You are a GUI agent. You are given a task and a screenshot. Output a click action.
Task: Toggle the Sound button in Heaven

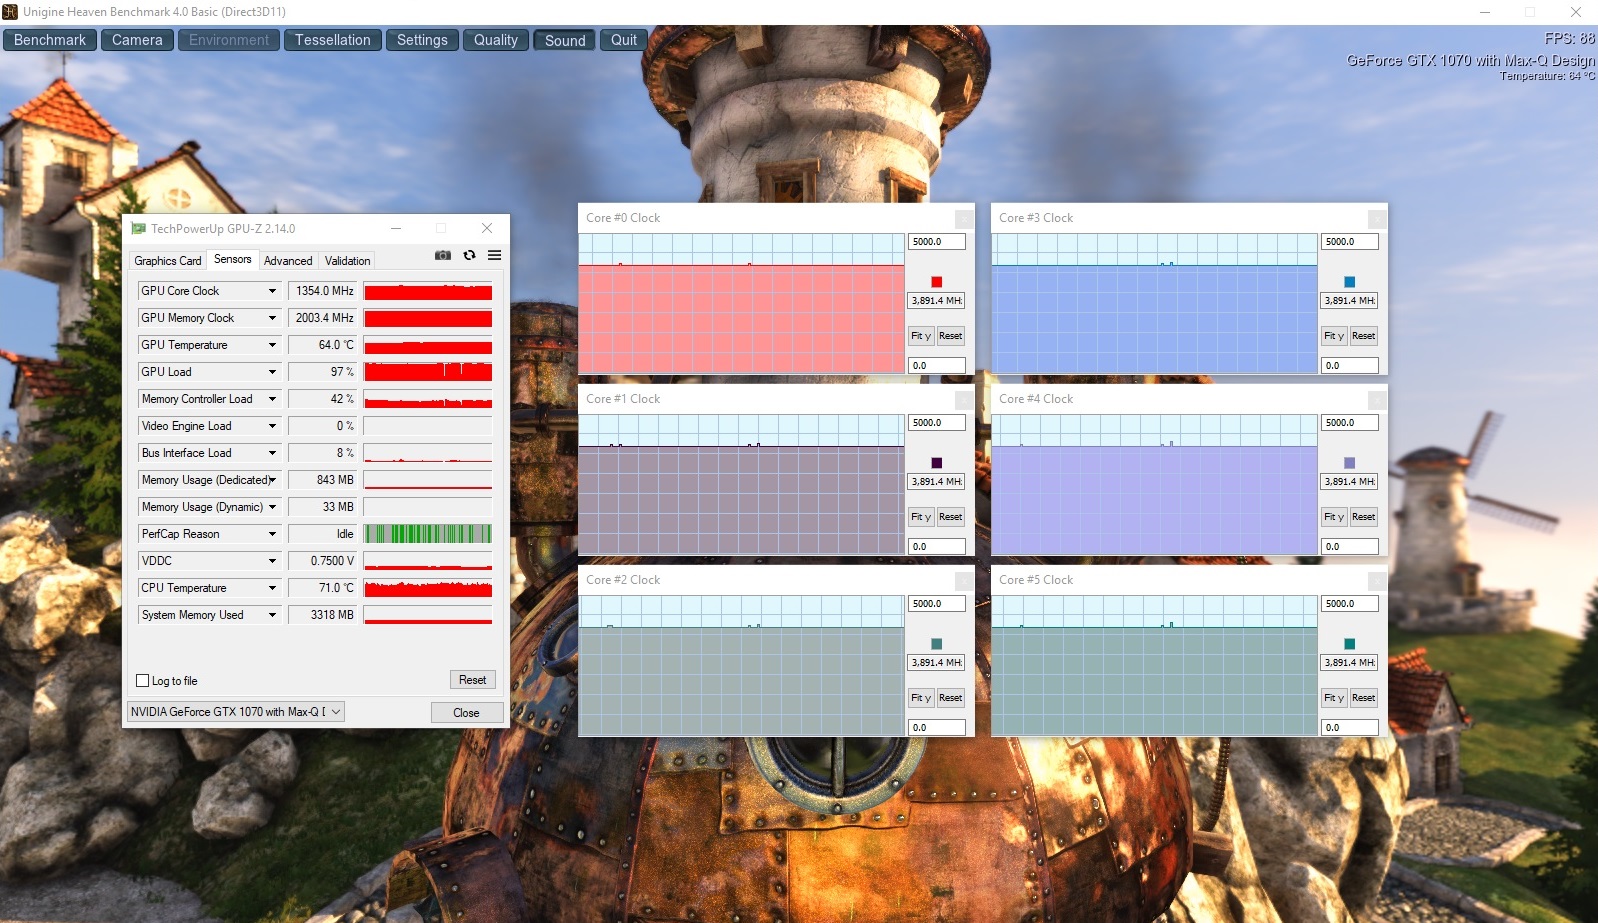(565, 40)
